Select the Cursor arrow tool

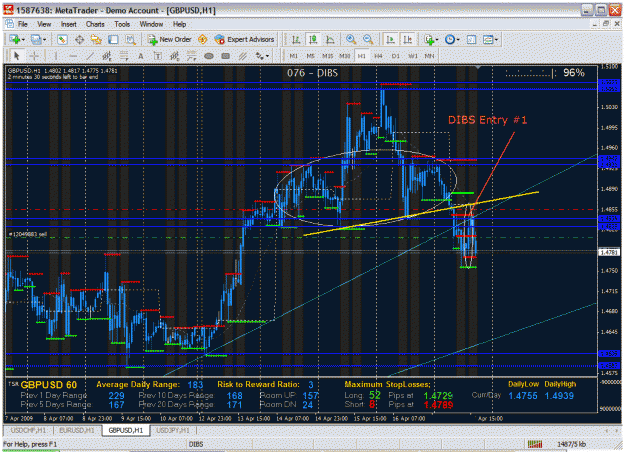[17, 56]
